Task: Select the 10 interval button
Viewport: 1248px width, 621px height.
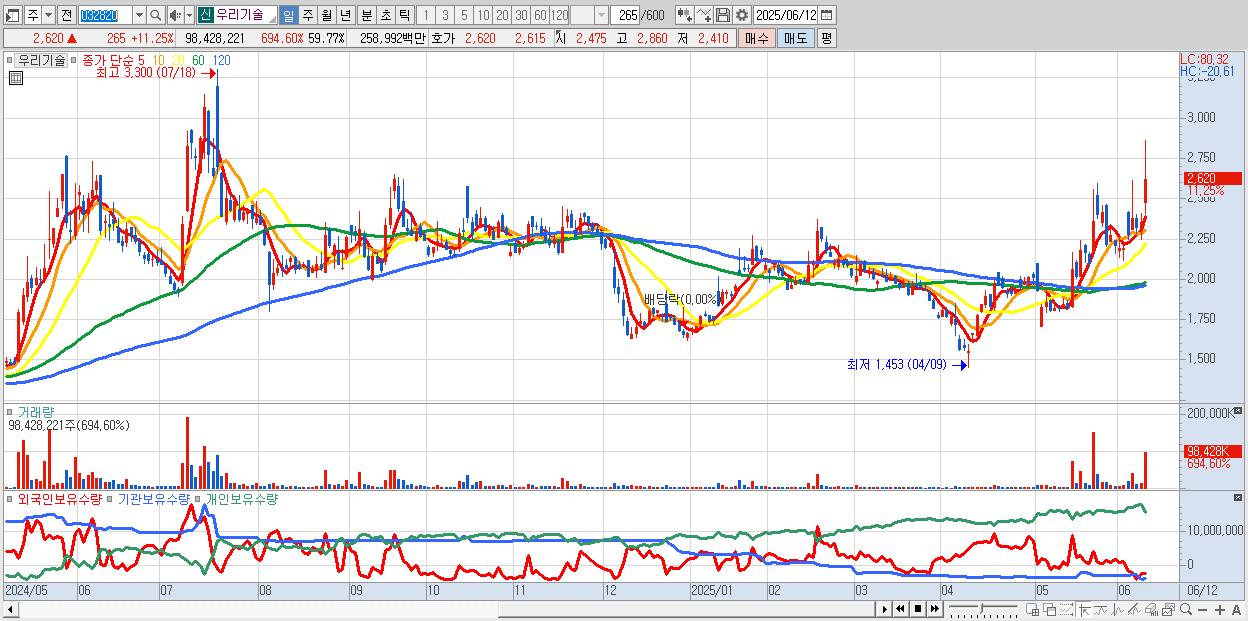Action: (483, 15)
